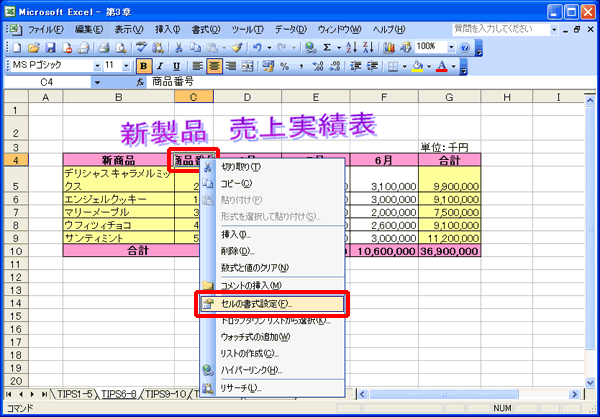The width and height of the screenshot is (600, 417).
Task: Click the last-sheet navigation arrow button
Action: point(45,394)
